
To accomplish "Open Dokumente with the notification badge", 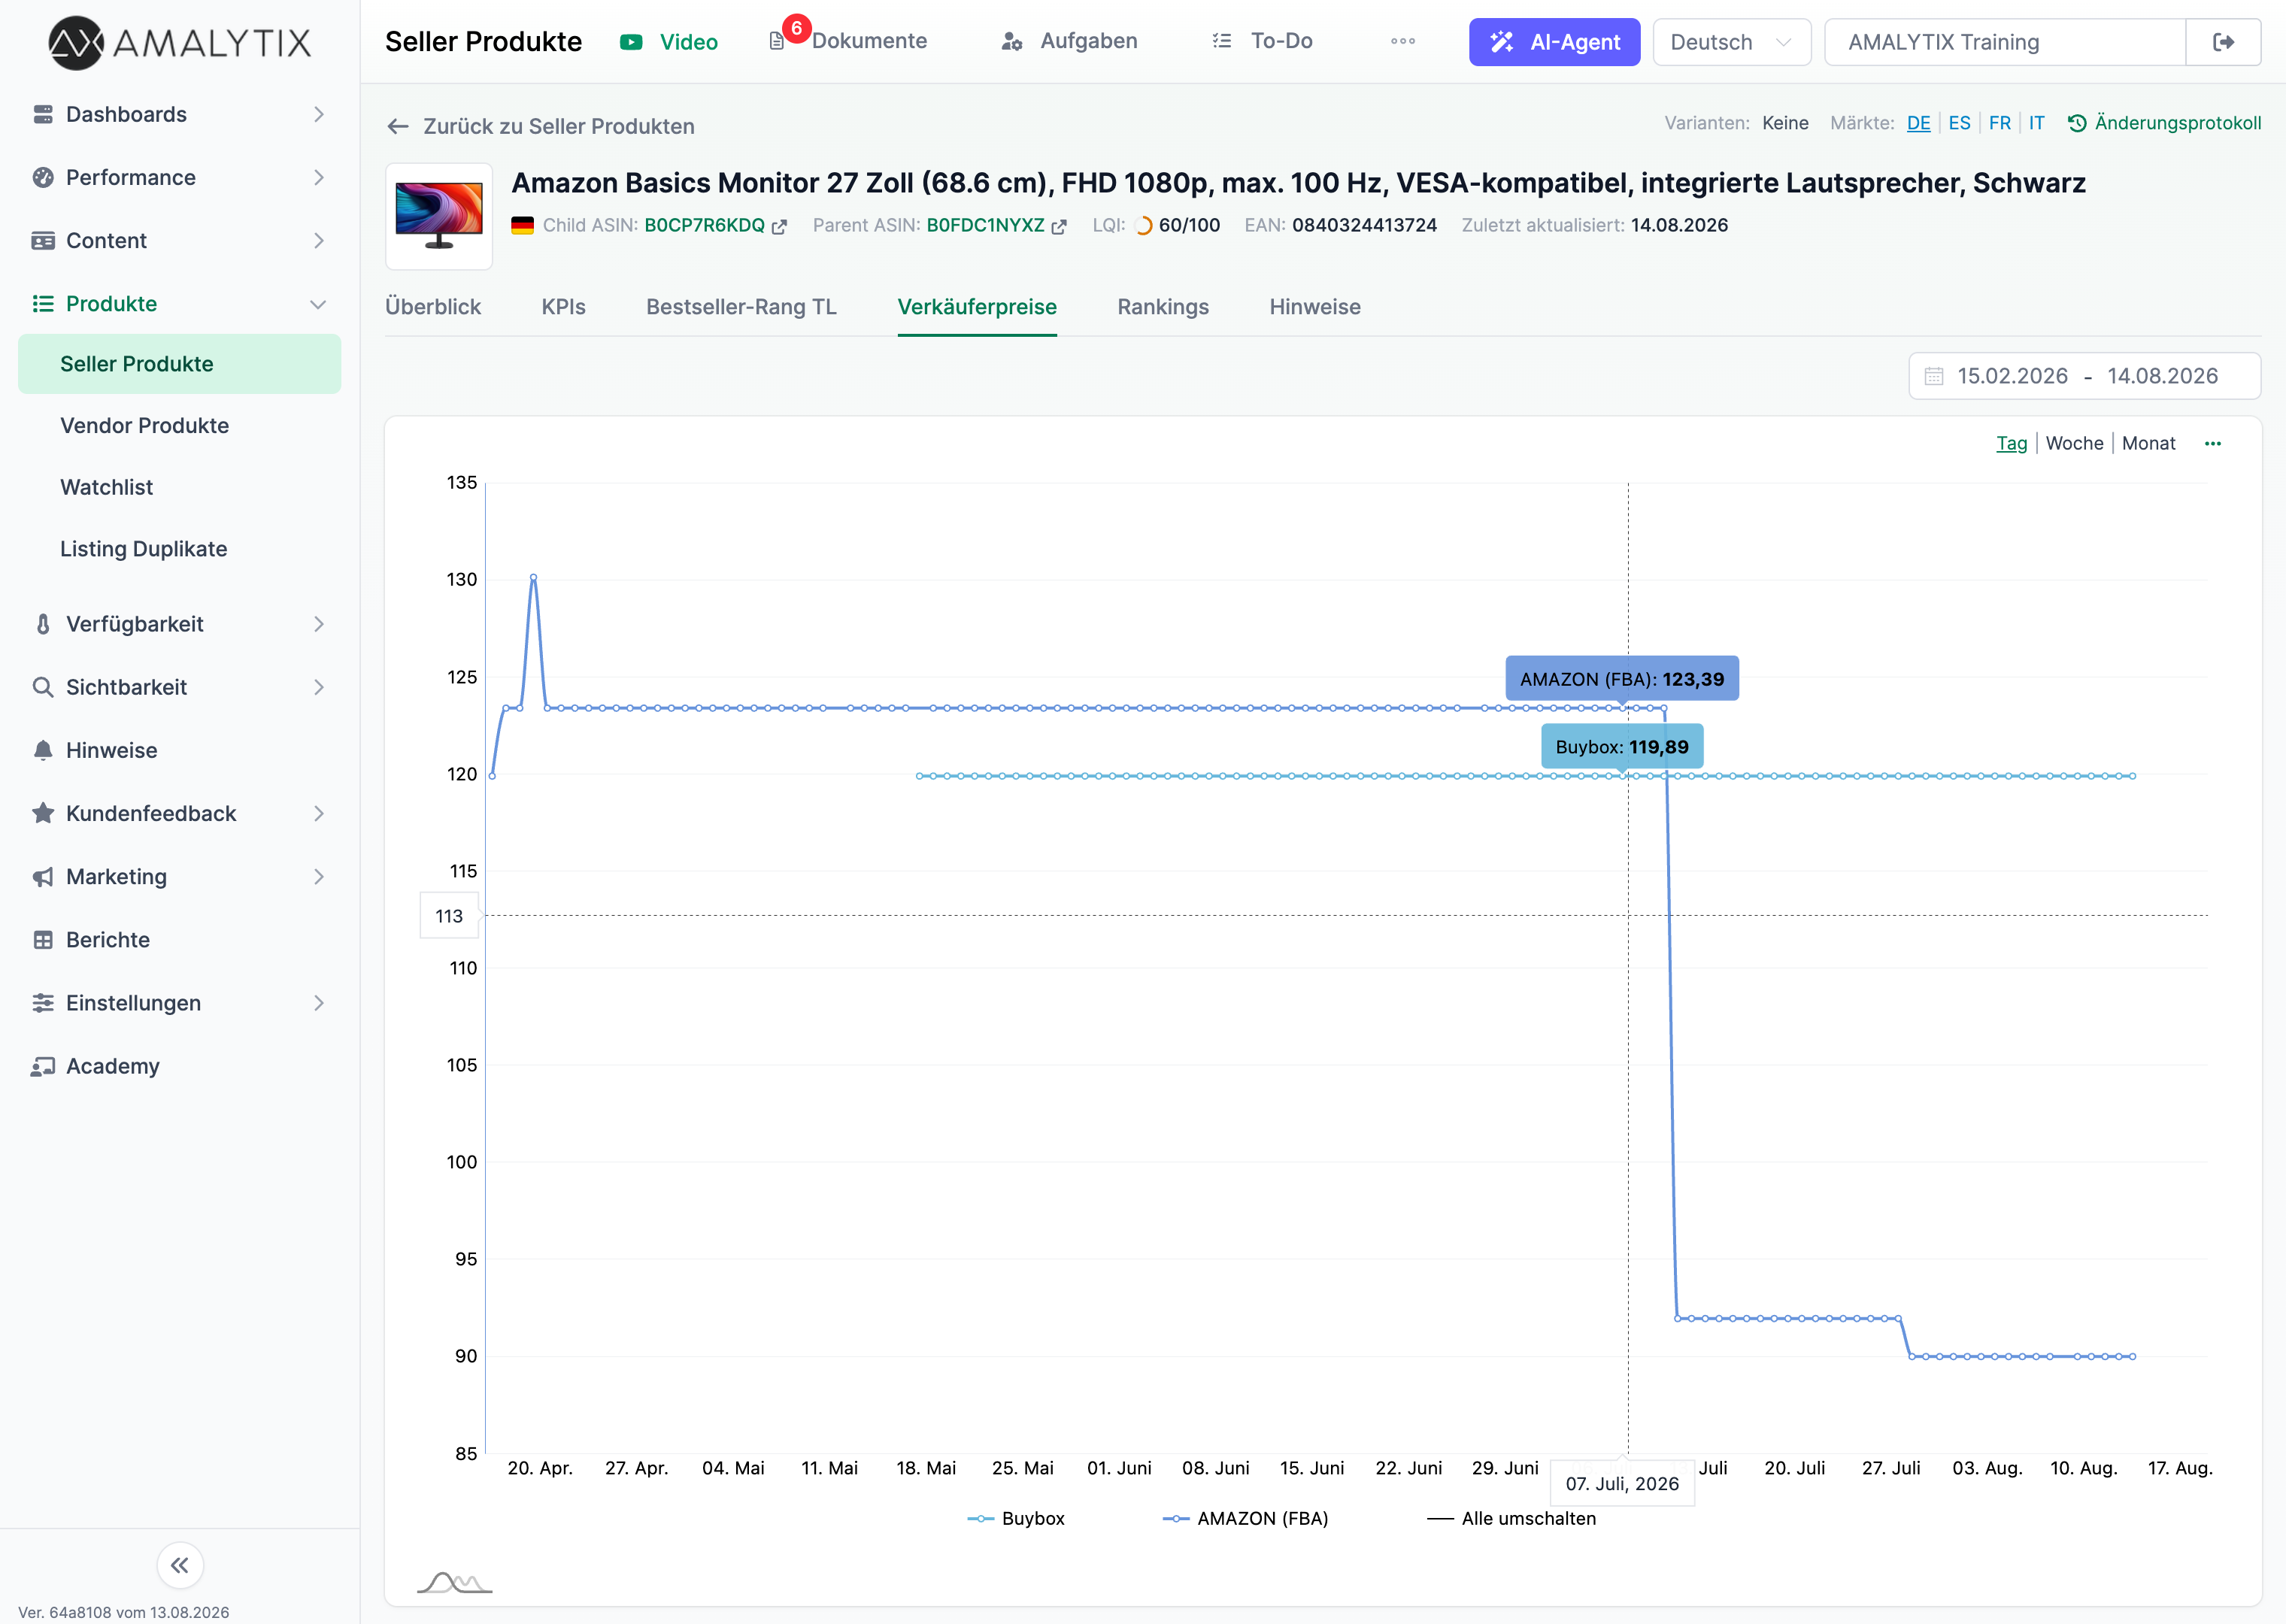I will coord(848,41).
